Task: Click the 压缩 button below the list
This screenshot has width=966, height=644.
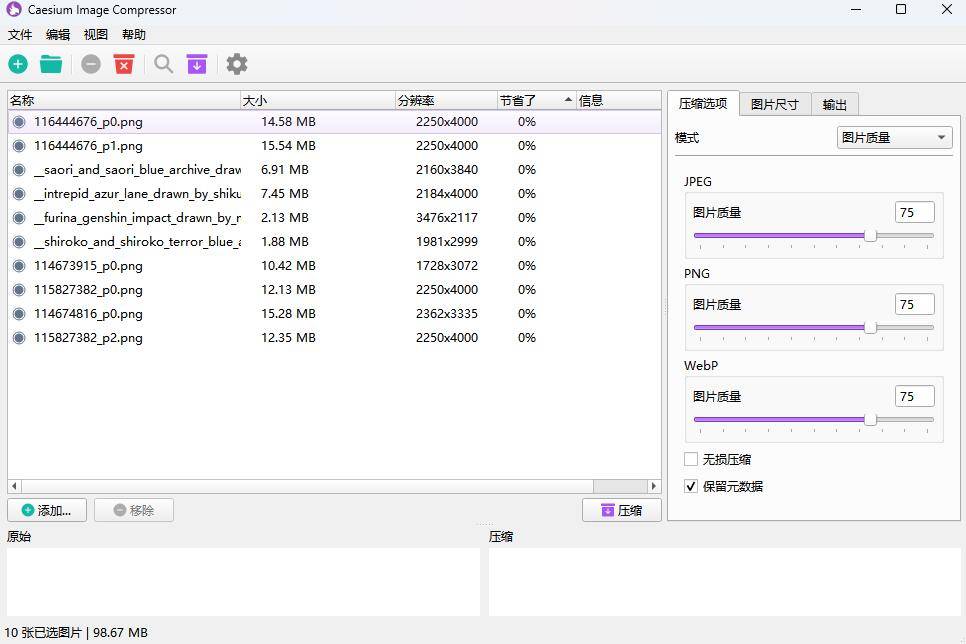Action: (622, 511)
